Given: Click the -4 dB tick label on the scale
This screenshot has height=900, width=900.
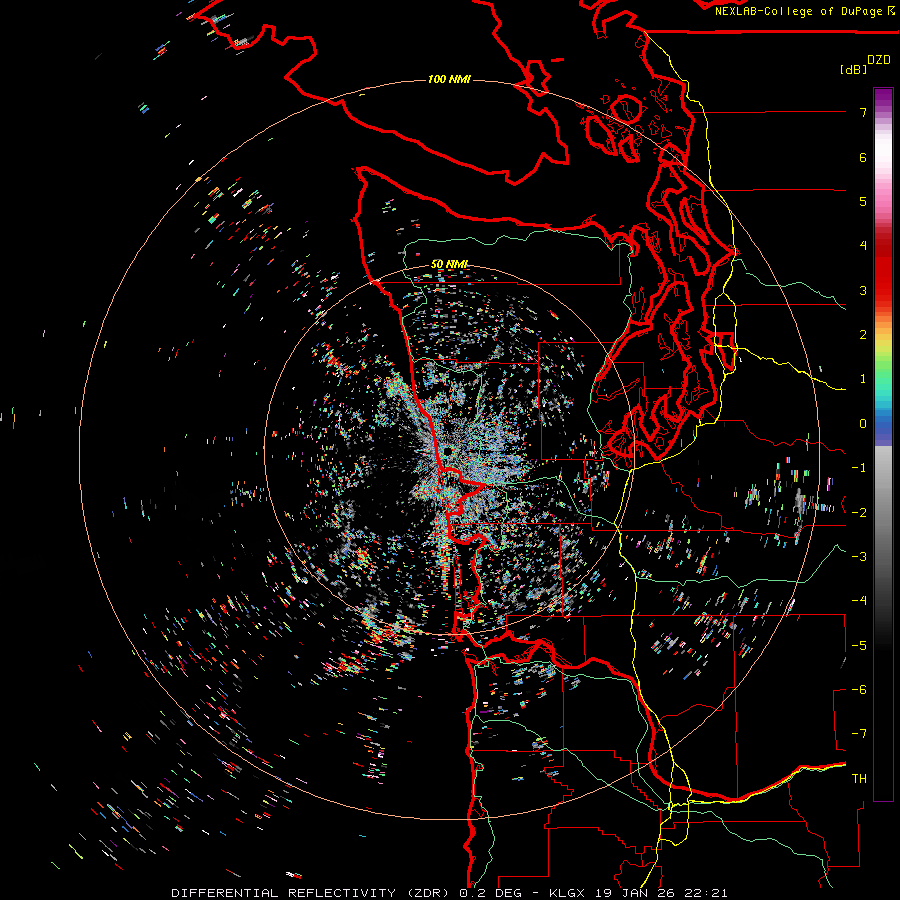Looking at the screenshot, I should [859, 601].
